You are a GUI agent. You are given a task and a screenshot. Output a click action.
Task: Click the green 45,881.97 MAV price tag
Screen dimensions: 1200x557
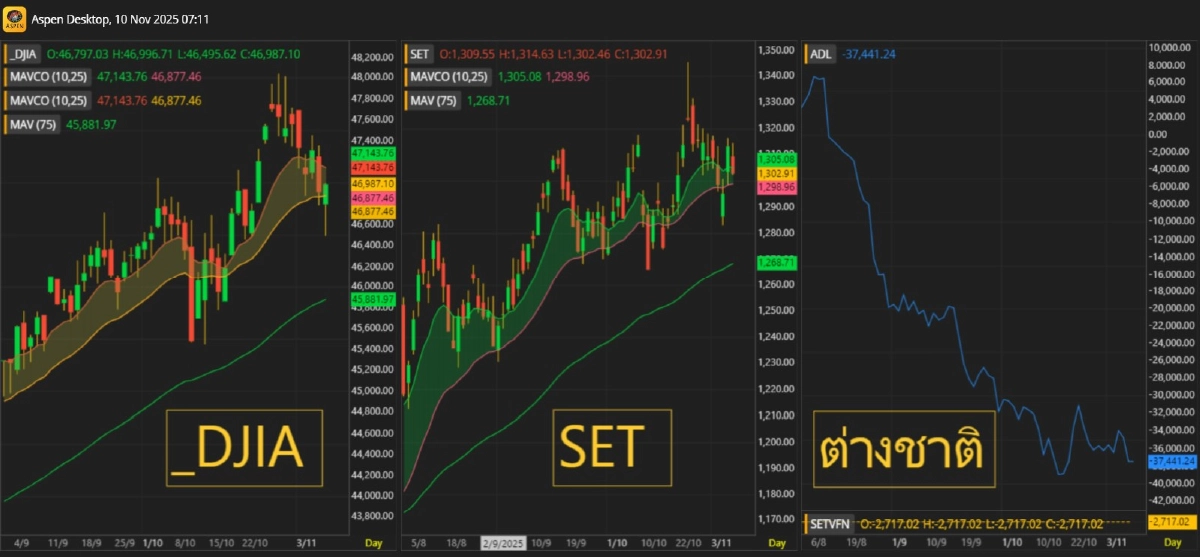tap(373, 299)
